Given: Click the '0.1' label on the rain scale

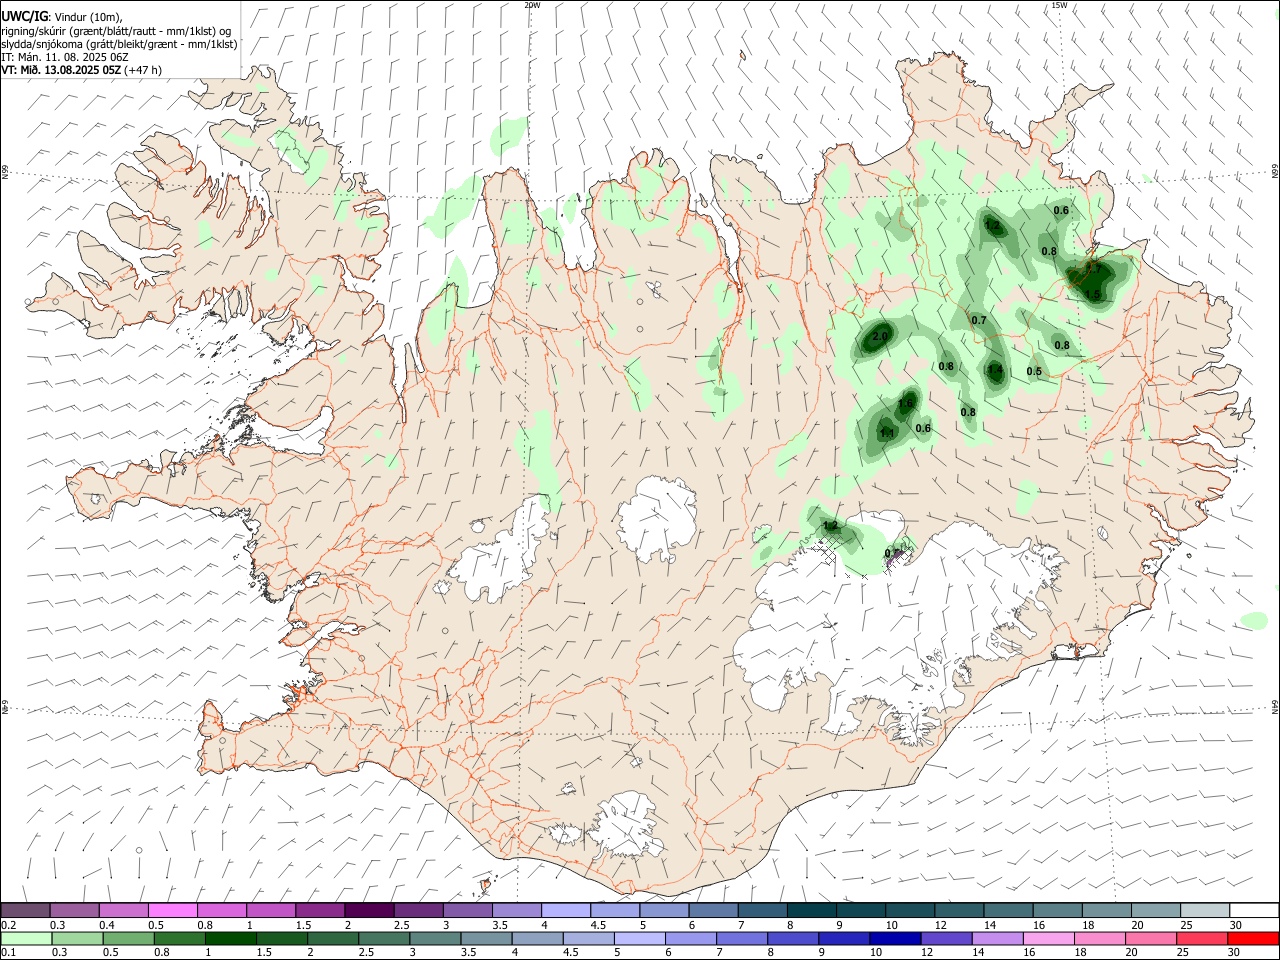Looking at the screenshot, I should [9, 952].
